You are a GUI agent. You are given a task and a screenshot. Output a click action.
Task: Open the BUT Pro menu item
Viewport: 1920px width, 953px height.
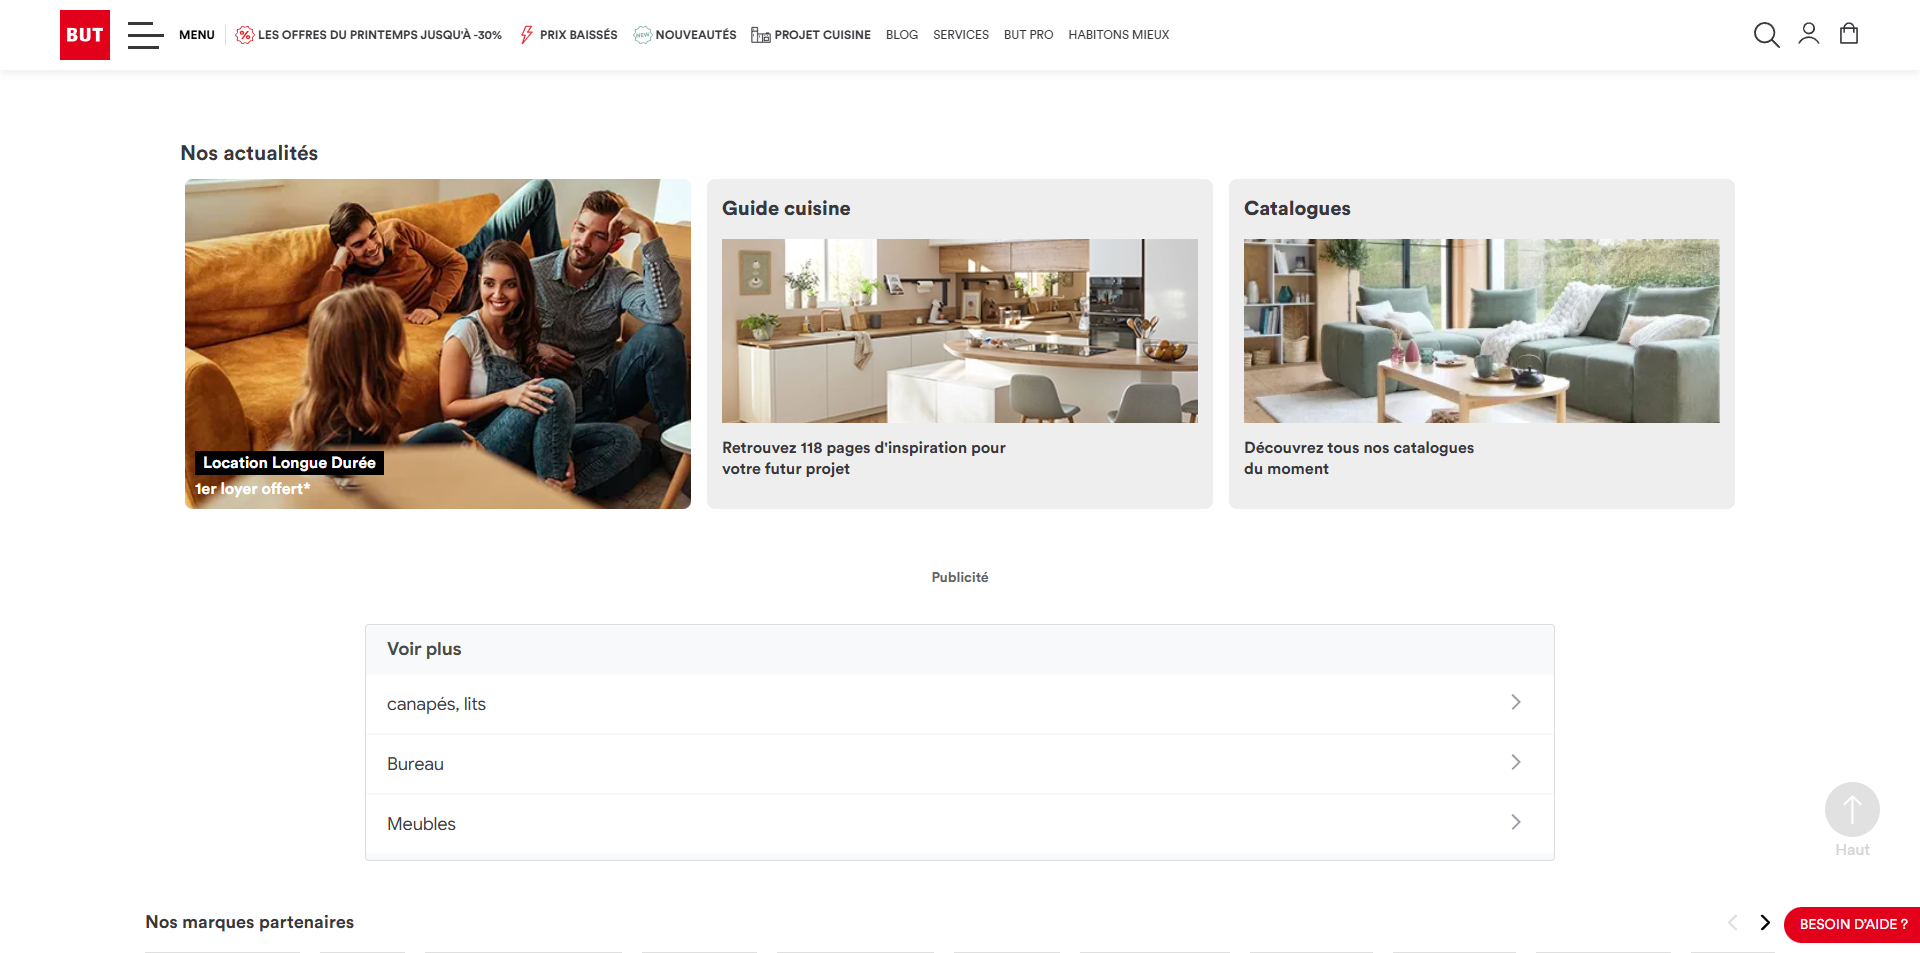pos(1029,35)
